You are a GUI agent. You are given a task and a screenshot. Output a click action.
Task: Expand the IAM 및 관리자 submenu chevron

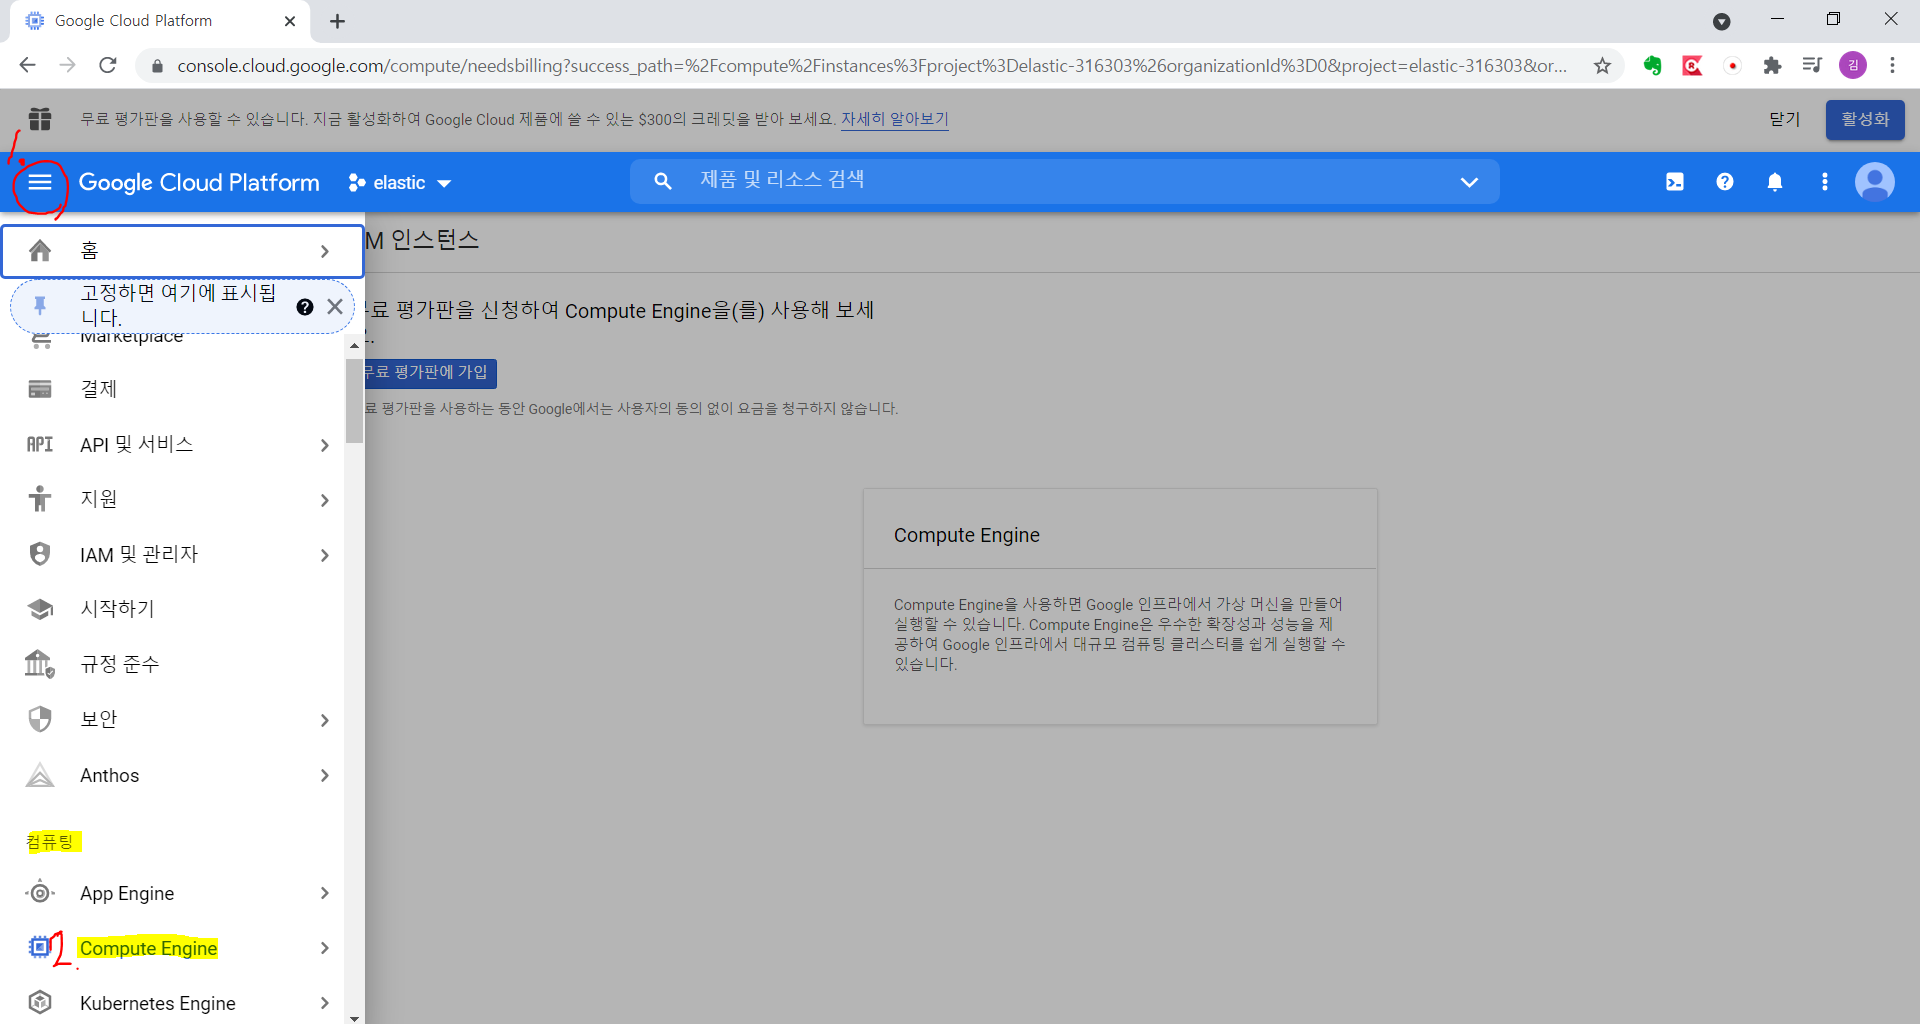click(325, 555)
